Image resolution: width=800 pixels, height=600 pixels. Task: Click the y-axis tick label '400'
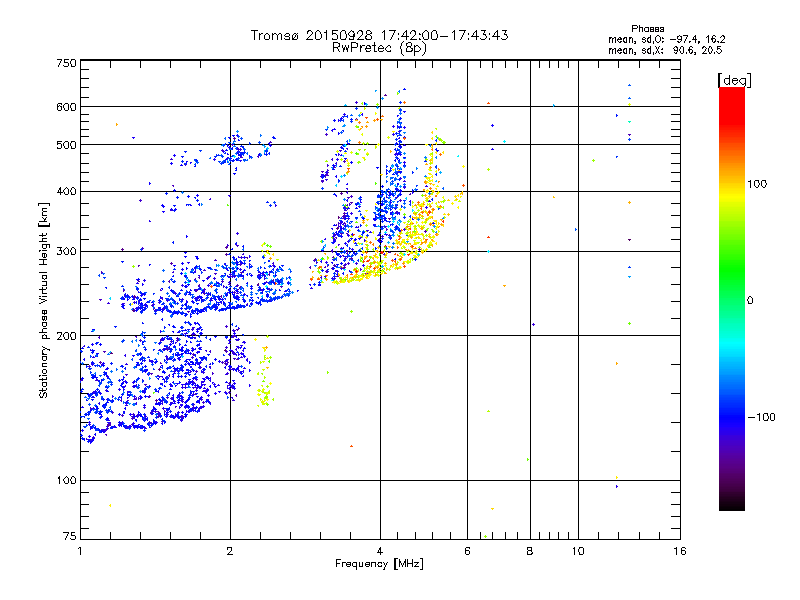pos(66,191)
